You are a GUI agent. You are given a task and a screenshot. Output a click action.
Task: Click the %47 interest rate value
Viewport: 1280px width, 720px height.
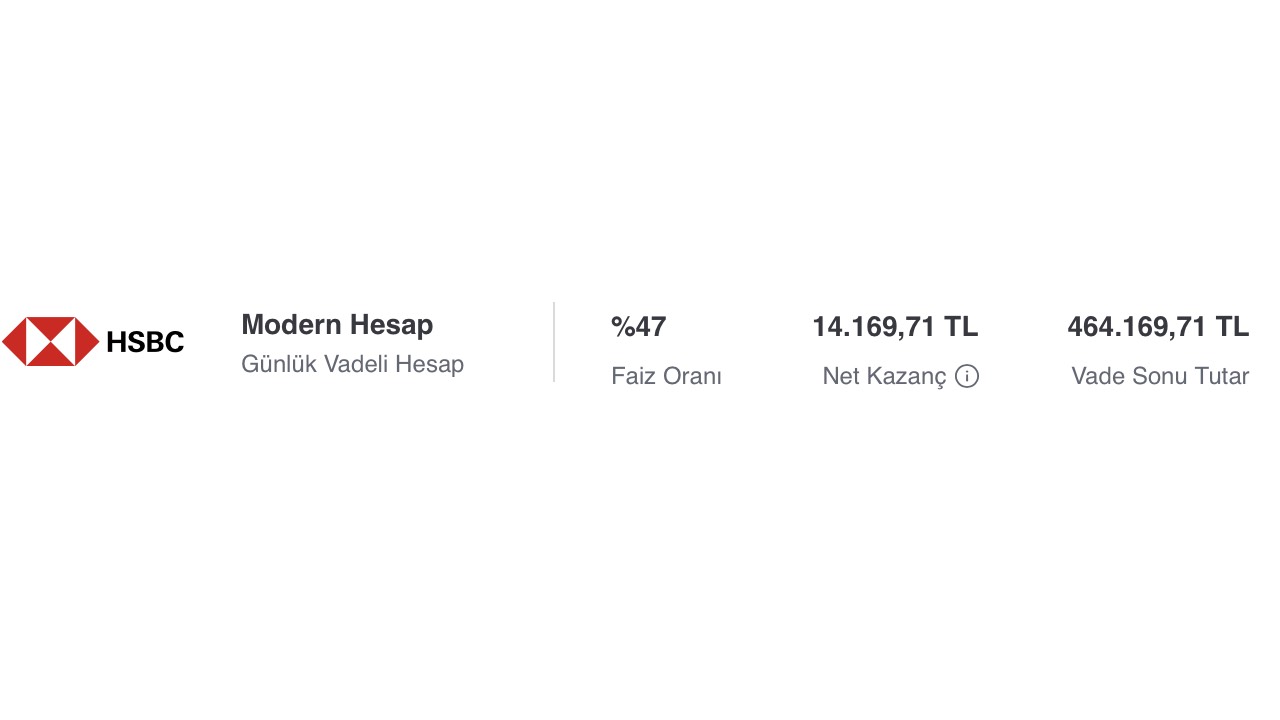point(638,327)
